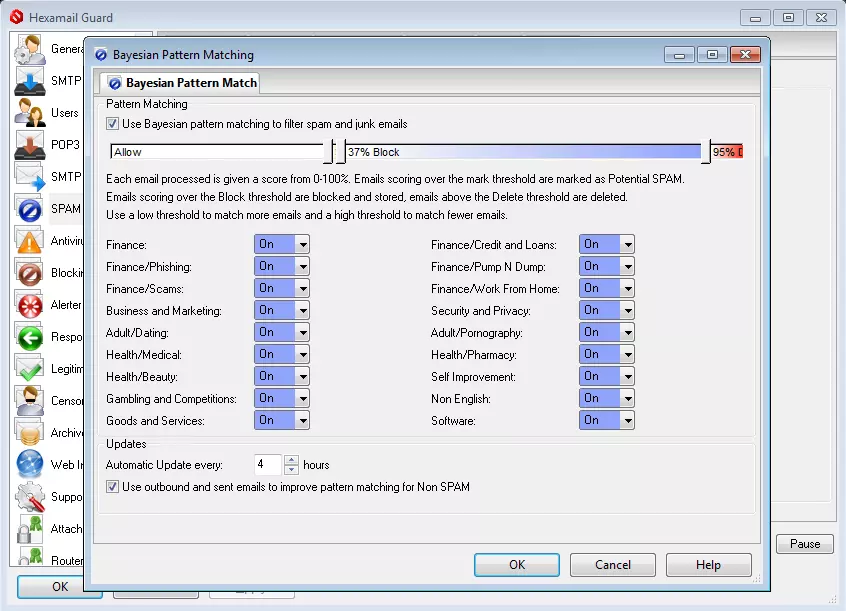Click the SPAM sidebar icon
Image resolution: width=846 pixels, height=611 pixels.
[30, 209]
